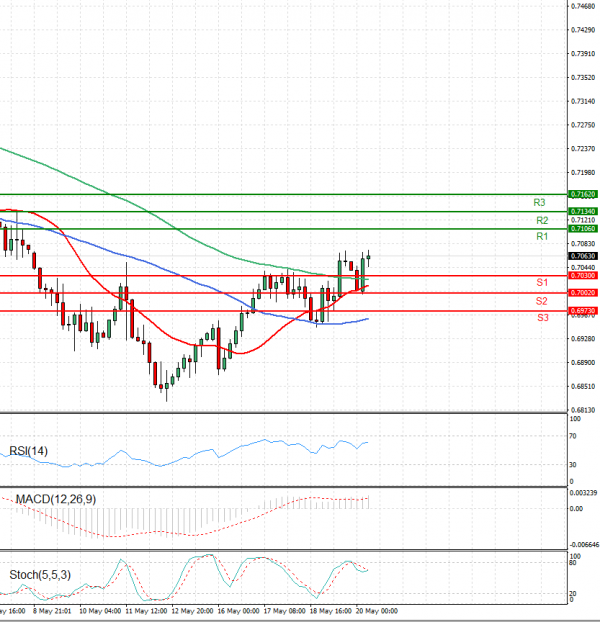Image resolution: width=600 pixels, height=622 pixels.
Task: Click the 10 May 04:00 time label
Action: [100, 611]
